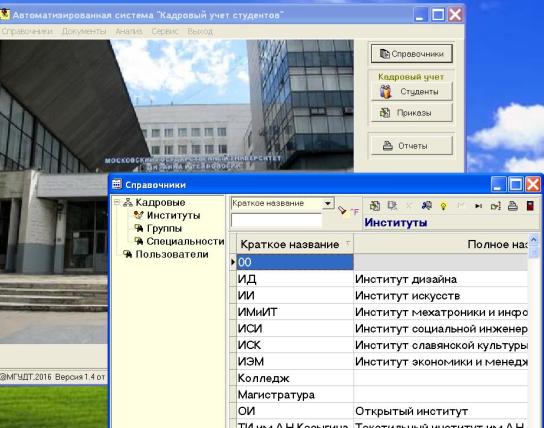The height and width of the screenshot is (428, 544).
Task: Select Кадровые in the directory tree
Action: pos(160,202)
